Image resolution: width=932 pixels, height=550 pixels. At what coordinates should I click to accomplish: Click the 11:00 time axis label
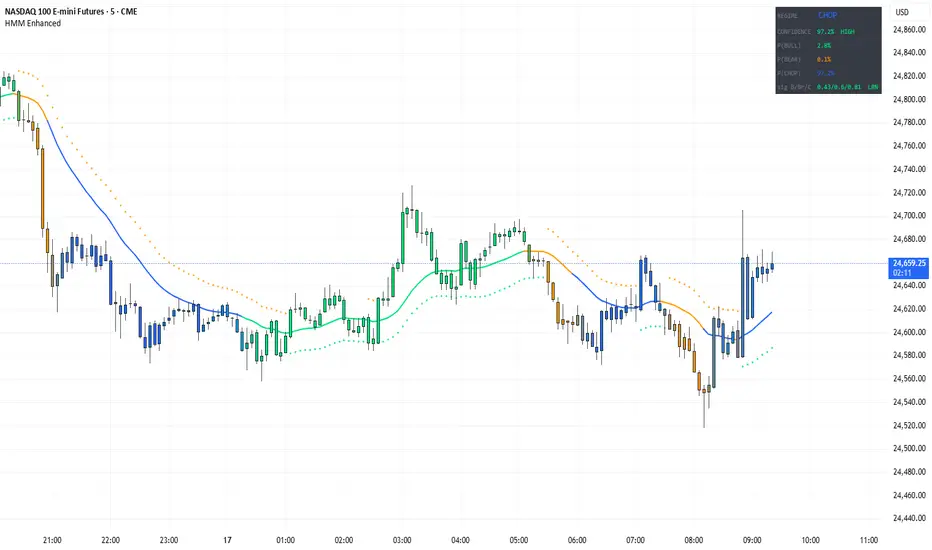pos(868,539)
